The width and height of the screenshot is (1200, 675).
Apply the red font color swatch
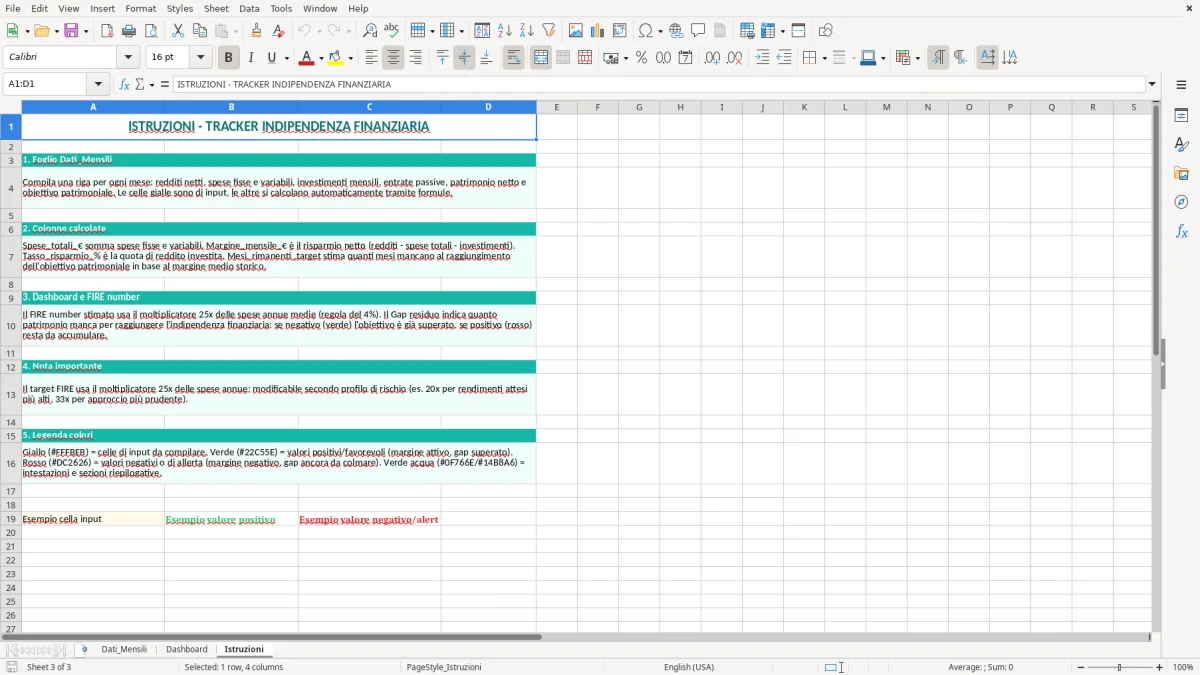point(307,58)
